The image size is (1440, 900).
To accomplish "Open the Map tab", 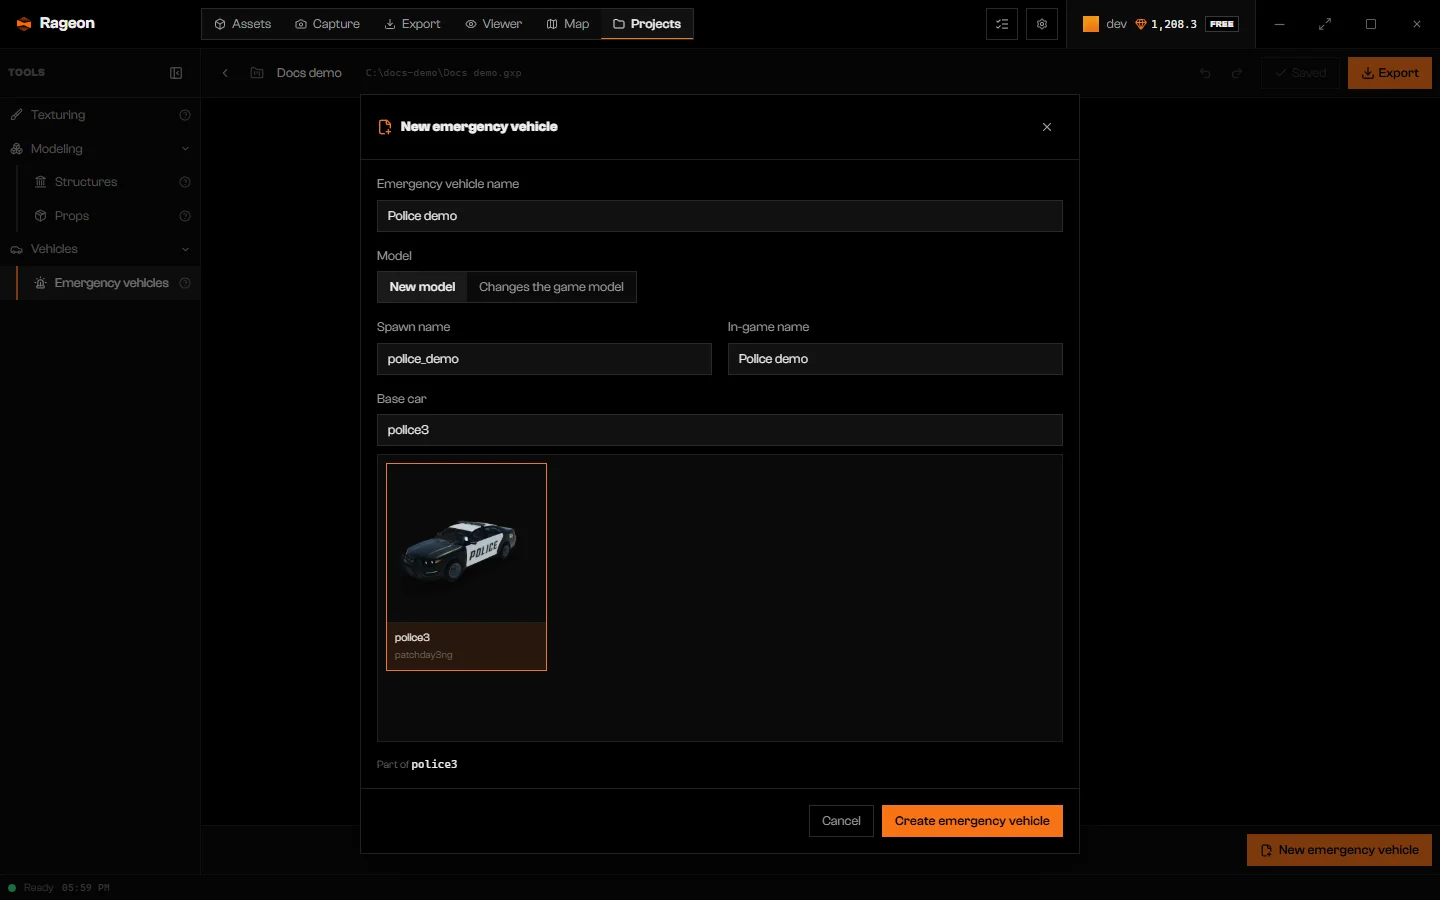I will pos(568,24).
